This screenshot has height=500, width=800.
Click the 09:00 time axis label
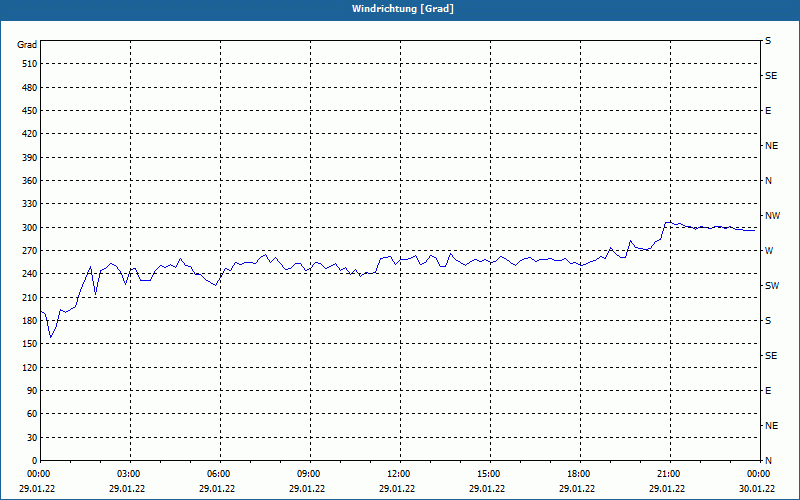point(308,474)
